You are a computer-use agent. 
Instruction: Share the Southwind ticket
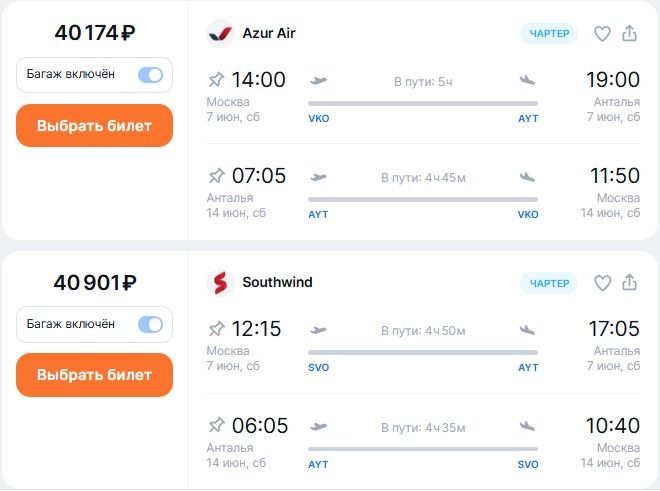(629, 283)
